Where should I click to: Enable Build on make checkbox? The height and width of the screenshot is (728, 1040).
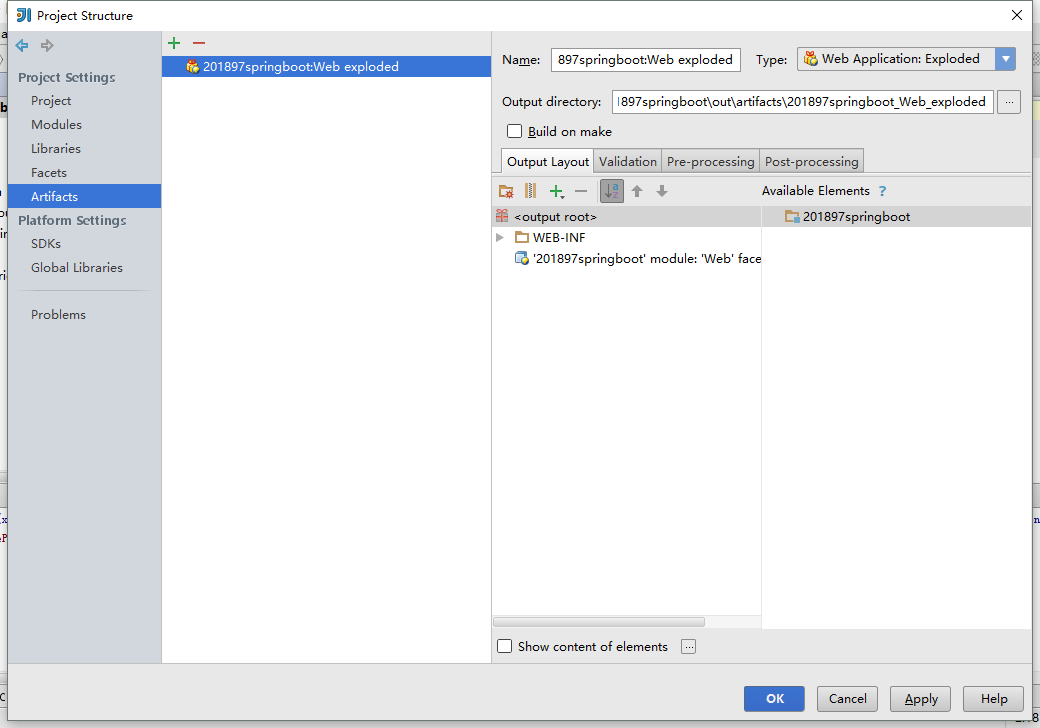click(x=514, y=131)
